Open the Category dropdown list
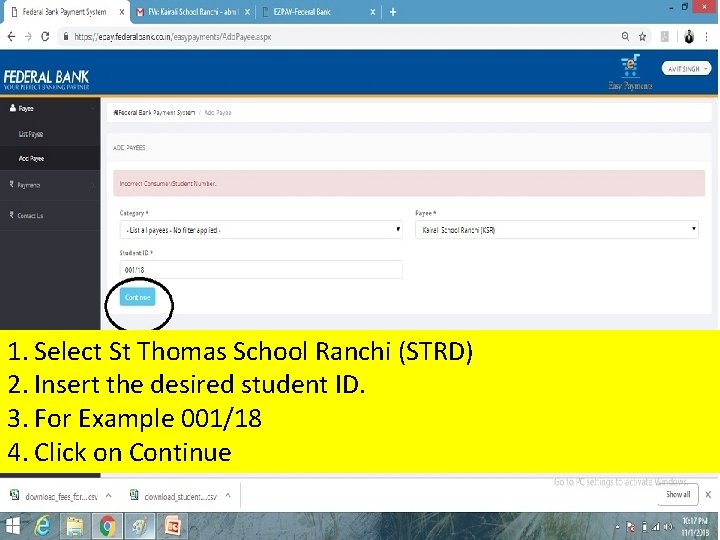 click(261, 230)
